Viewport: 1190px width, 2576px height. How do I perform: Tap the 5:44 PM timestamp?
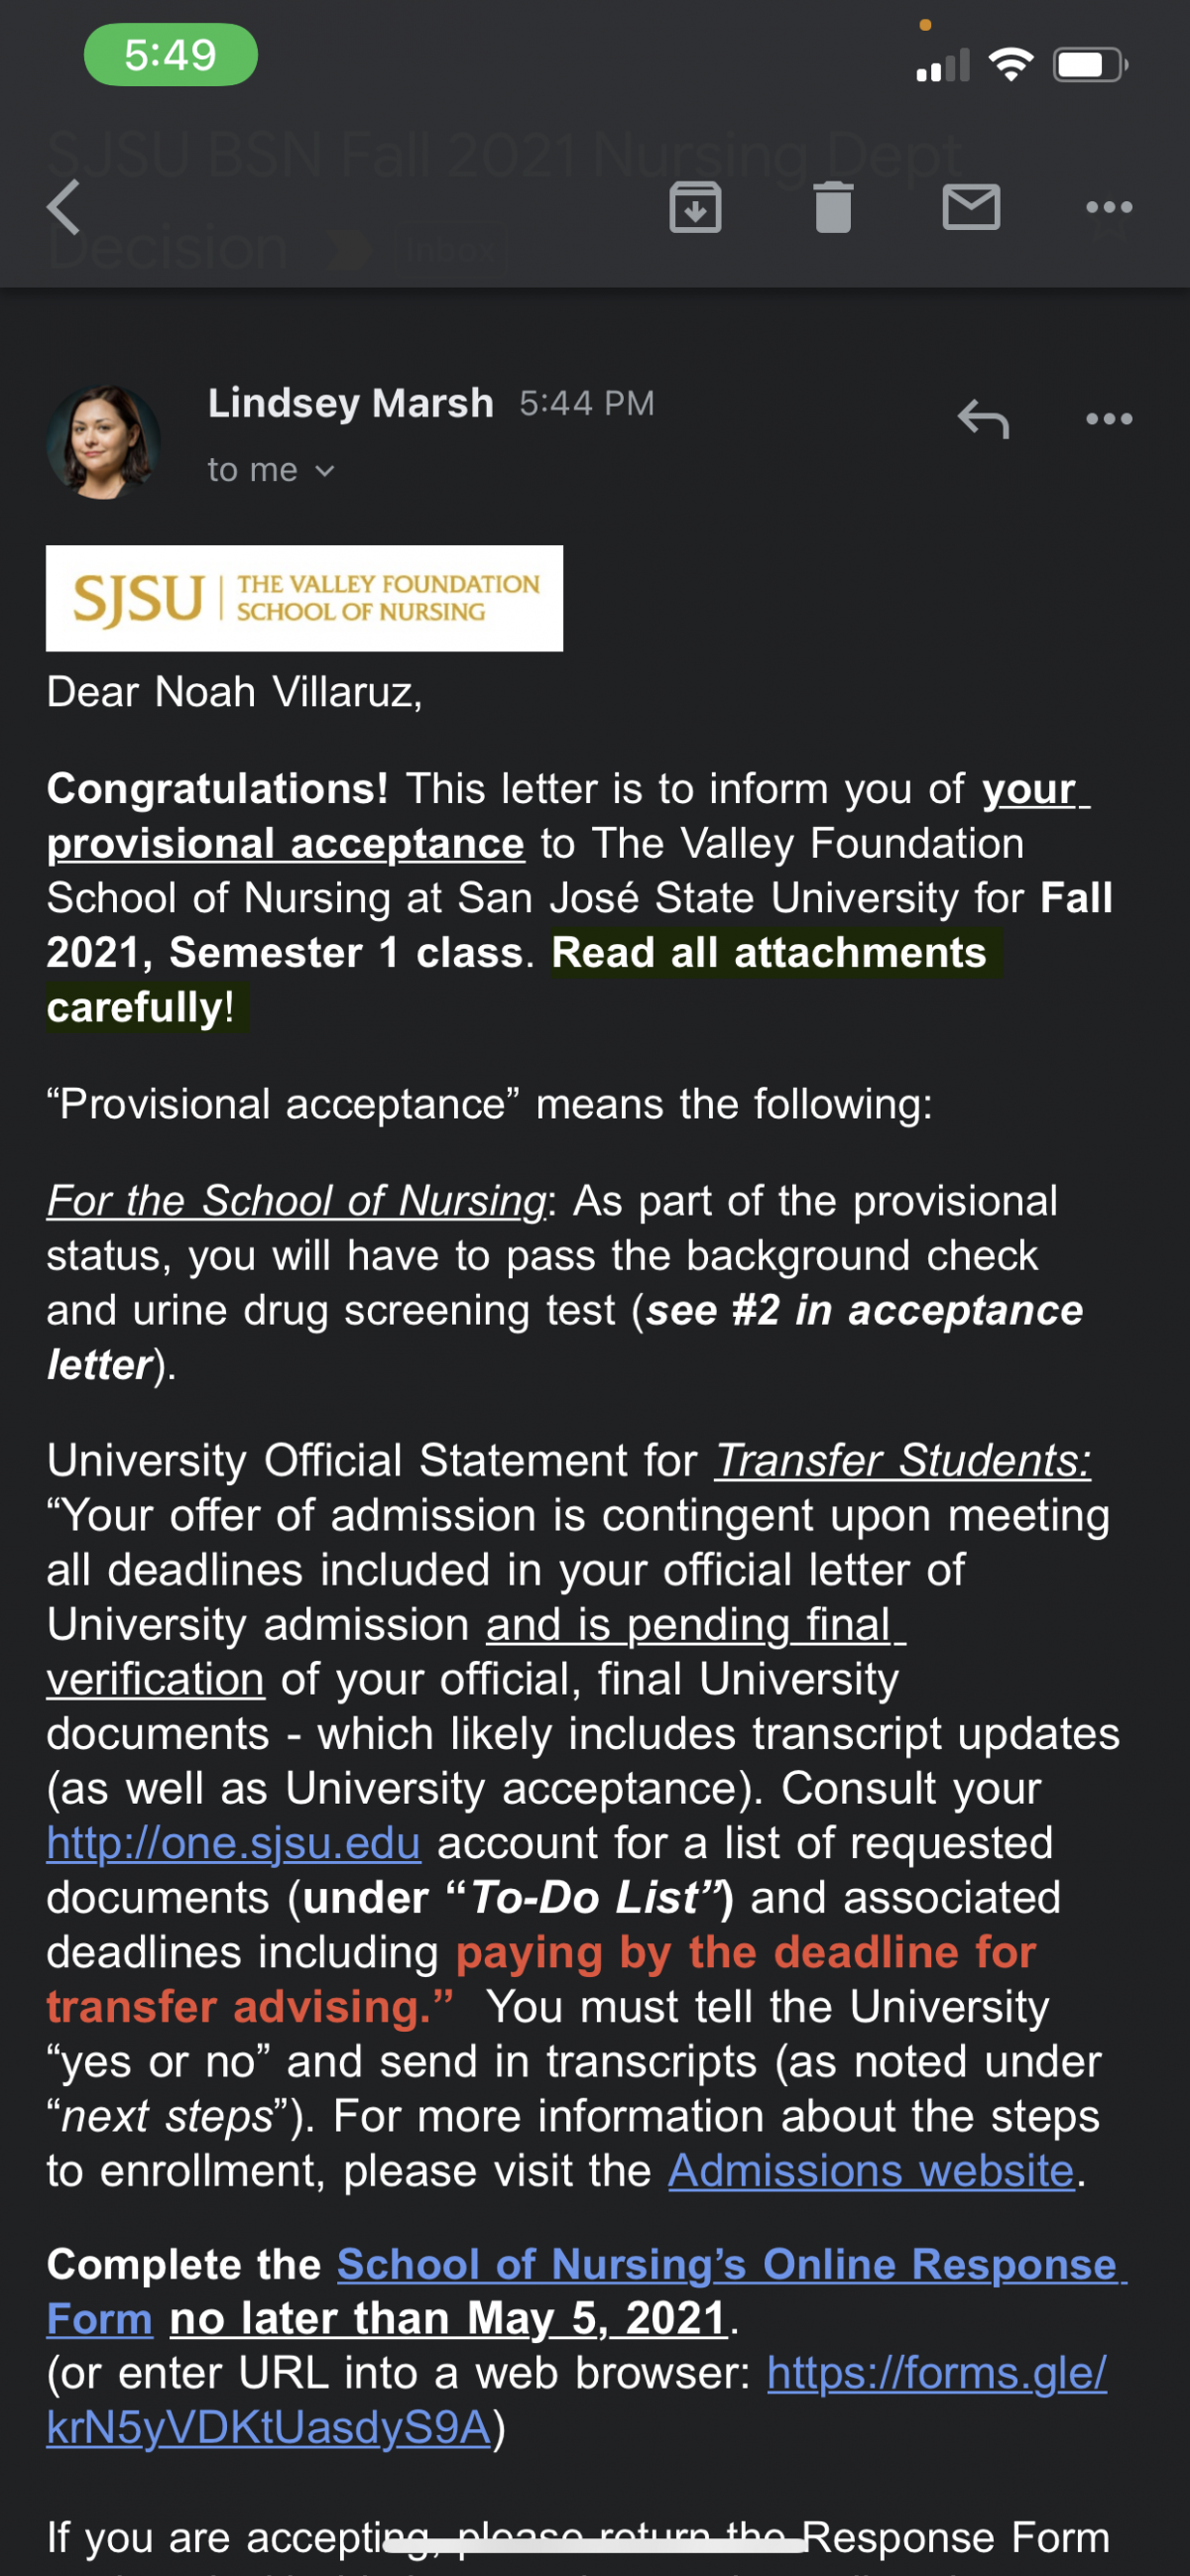point(587,403)
